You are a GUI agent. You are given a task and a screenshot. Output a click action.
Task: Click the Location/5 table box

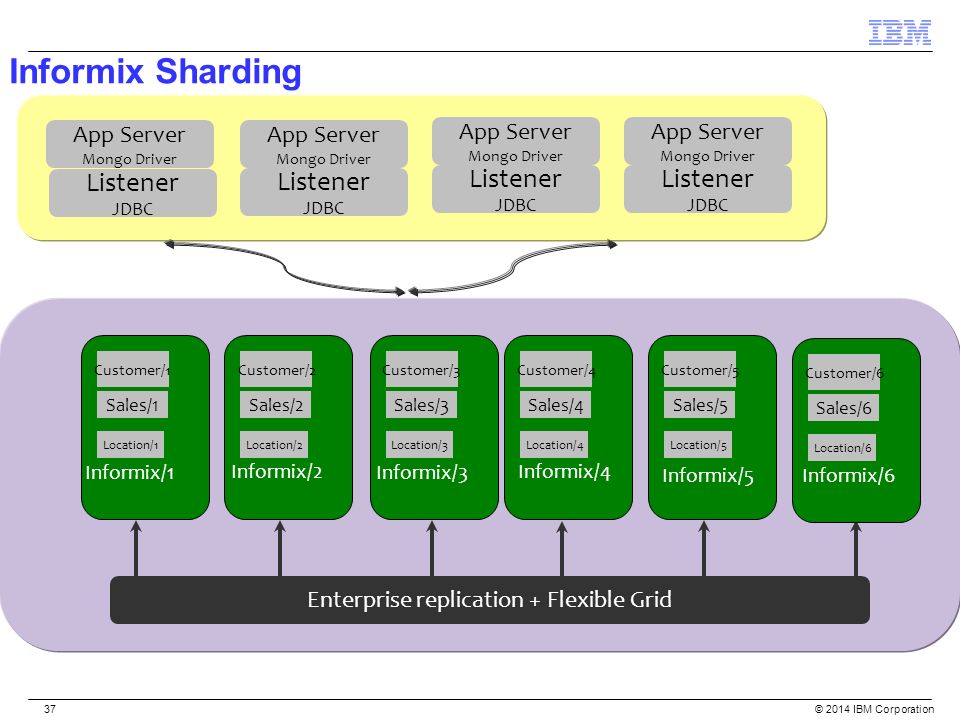698,444
